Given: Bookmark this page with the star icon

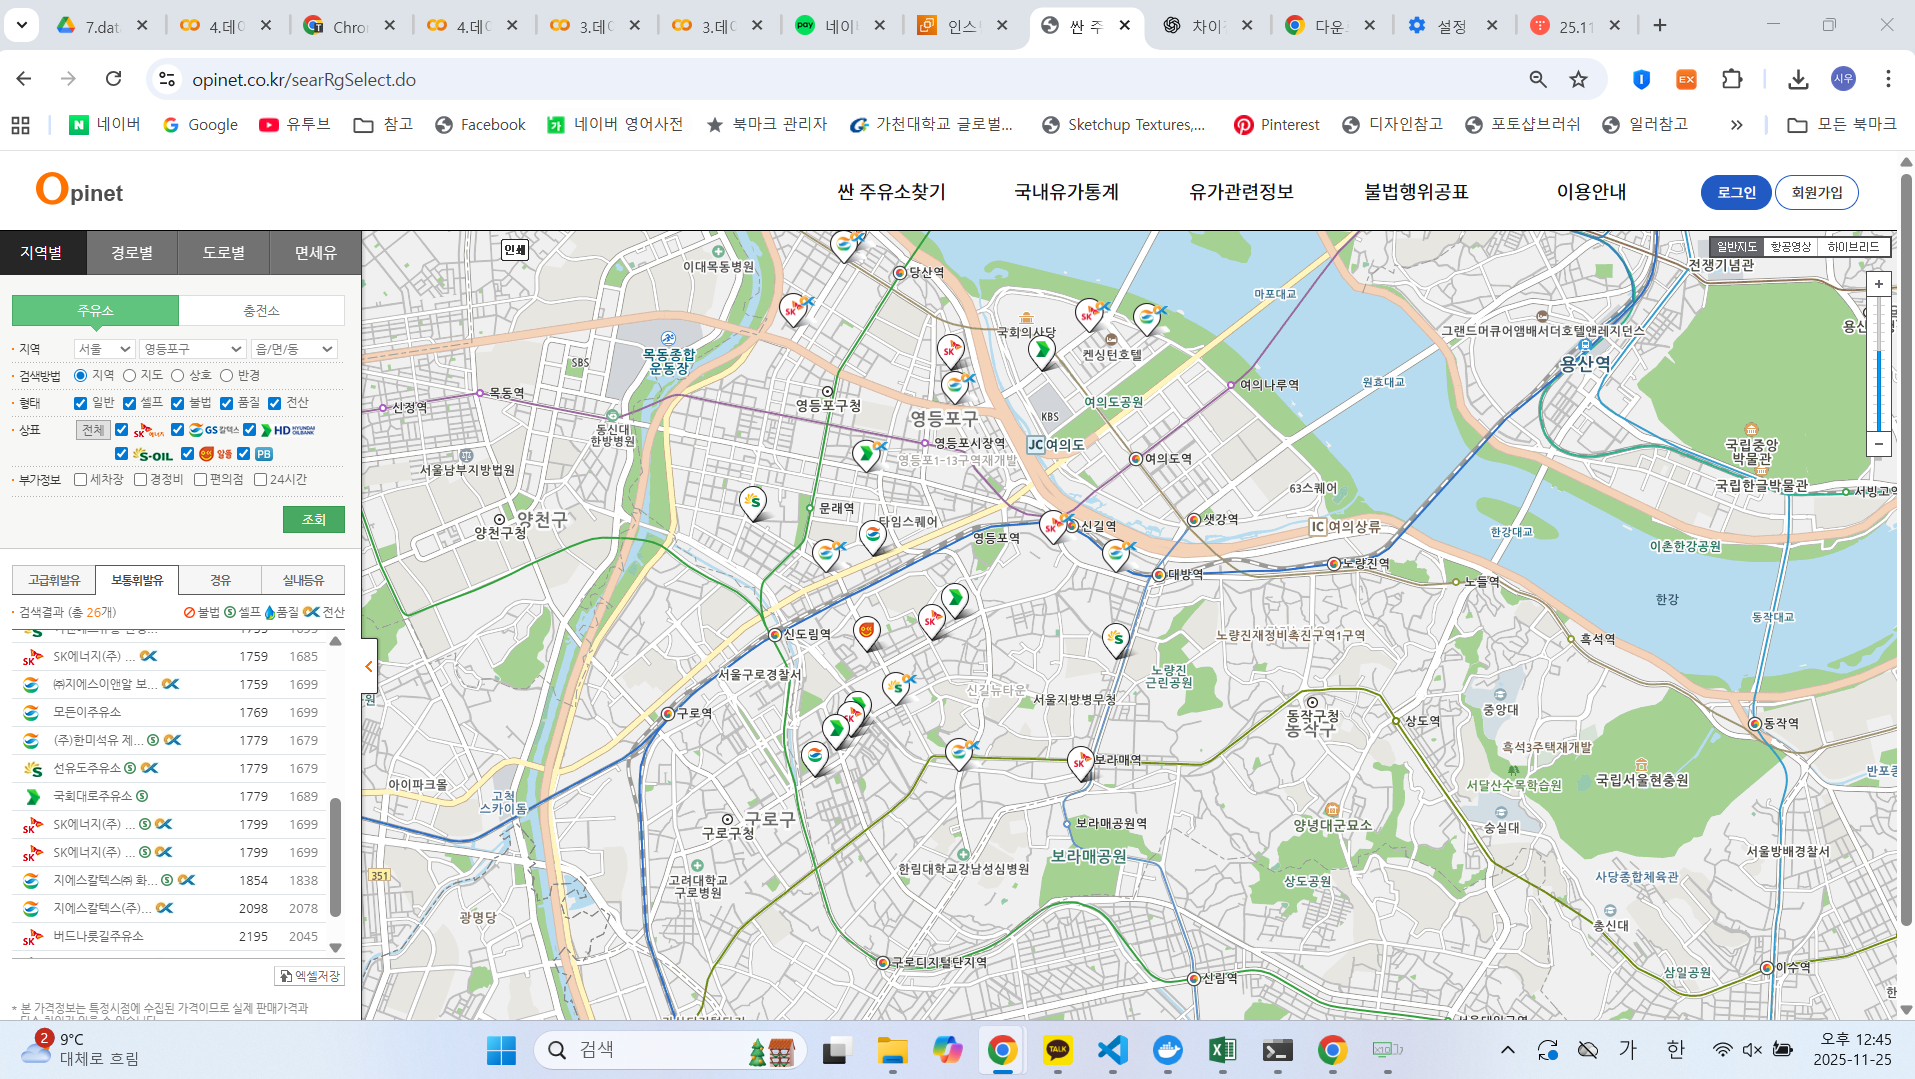Looking at the screenshot, I should (x=1578, y=79).
